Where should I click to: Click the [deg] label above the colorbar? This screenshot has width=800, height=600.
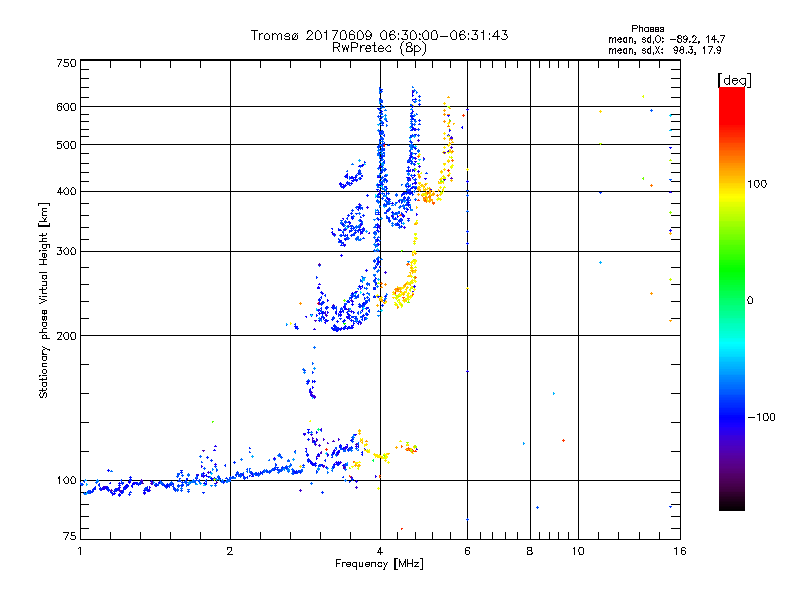734,79
